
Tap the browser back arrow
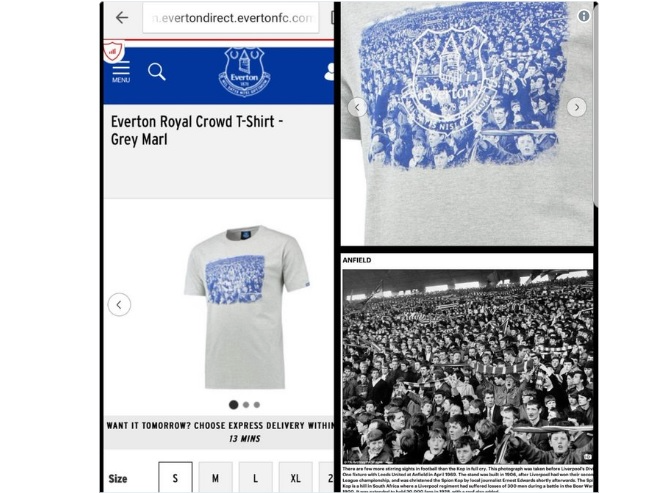point(122,17)
